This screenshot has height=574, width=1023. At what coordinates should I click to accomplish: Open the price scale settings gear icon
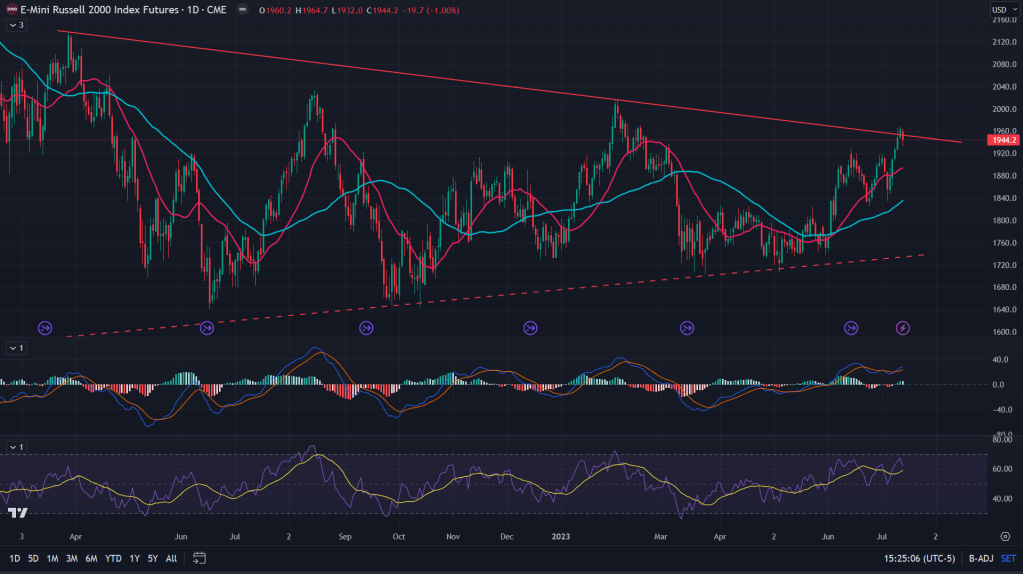point(1004,536)
